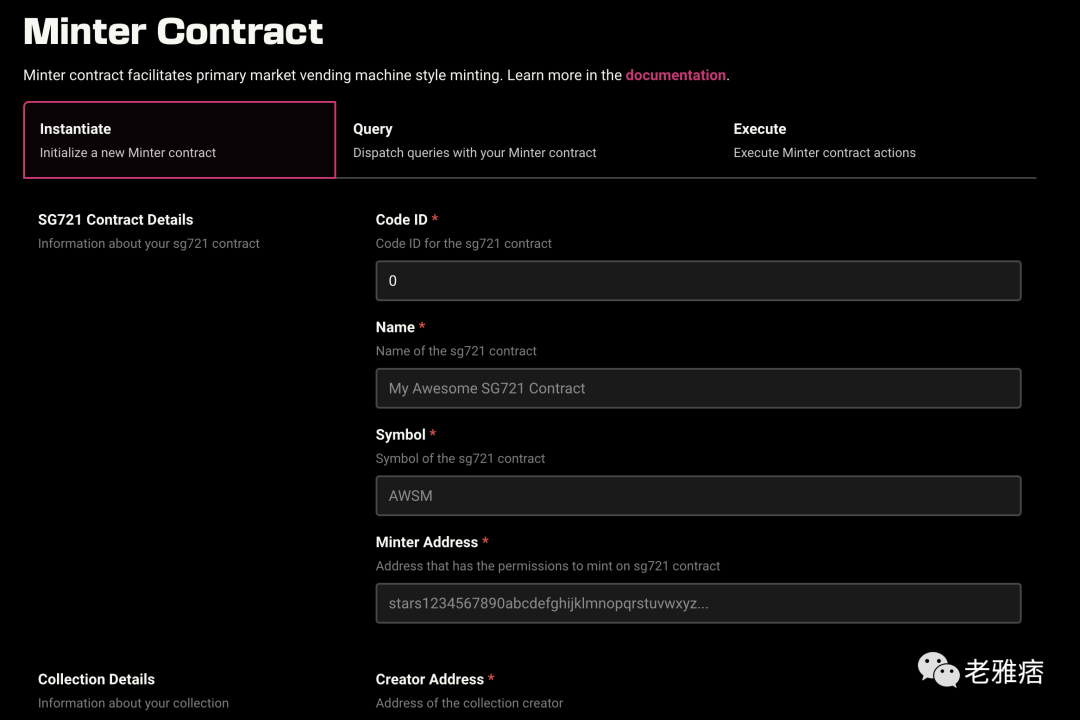Click 'Initialize a new Minter contract' description
This screenshot has width=1080, height=720.
(128, 153)
